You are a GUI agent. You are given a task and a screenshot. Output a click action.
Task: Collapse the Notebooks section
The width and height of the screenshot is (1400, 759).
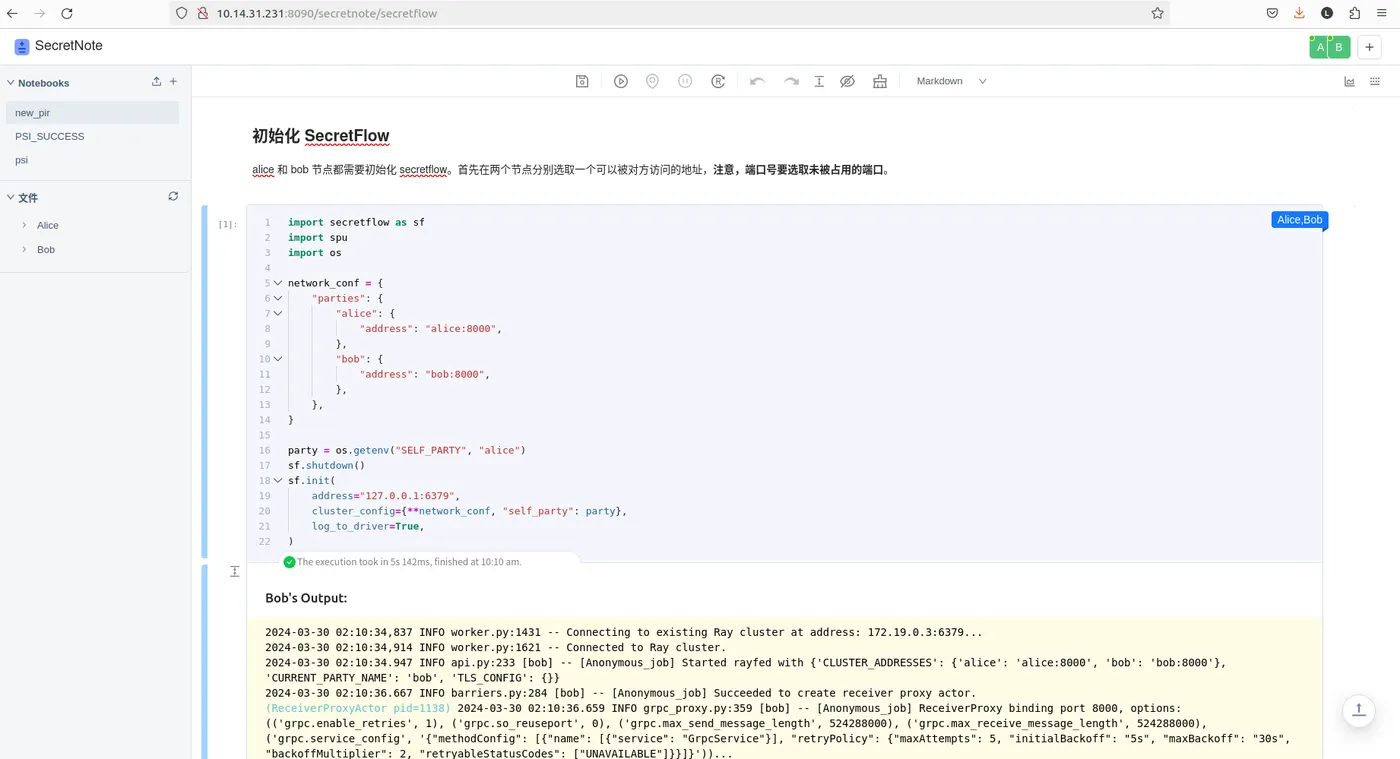(x=11, y=83)
